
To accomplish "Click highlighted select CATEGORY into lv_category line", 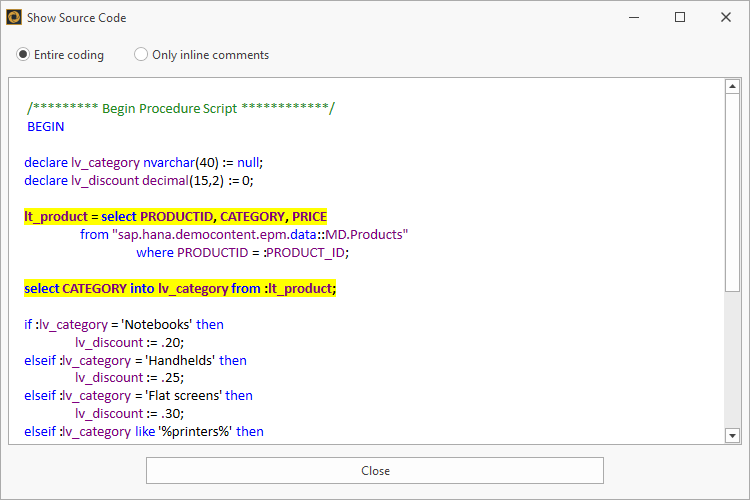I will tap(180, 288).
